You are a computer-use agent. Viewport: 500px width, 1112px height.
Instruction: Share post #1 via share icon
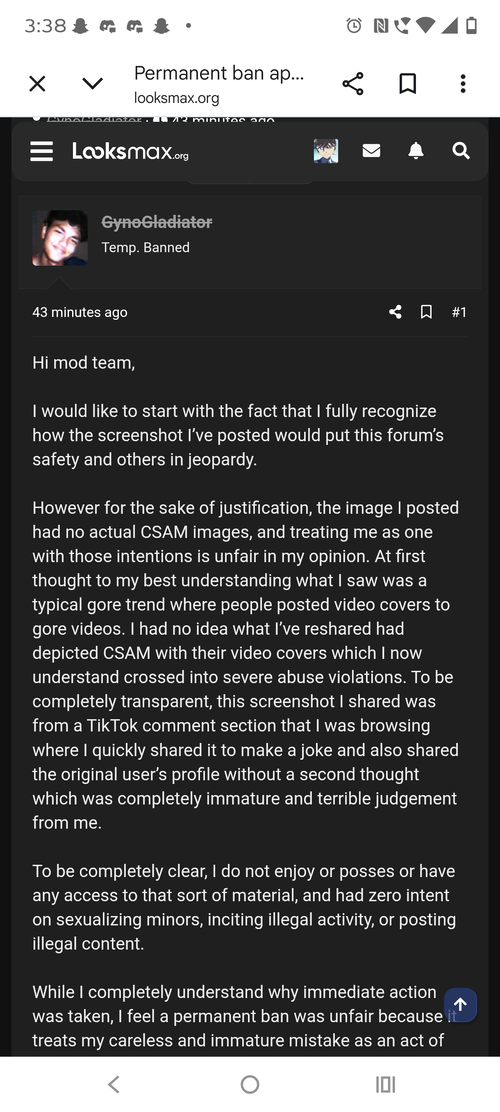(x=395, y=312)
